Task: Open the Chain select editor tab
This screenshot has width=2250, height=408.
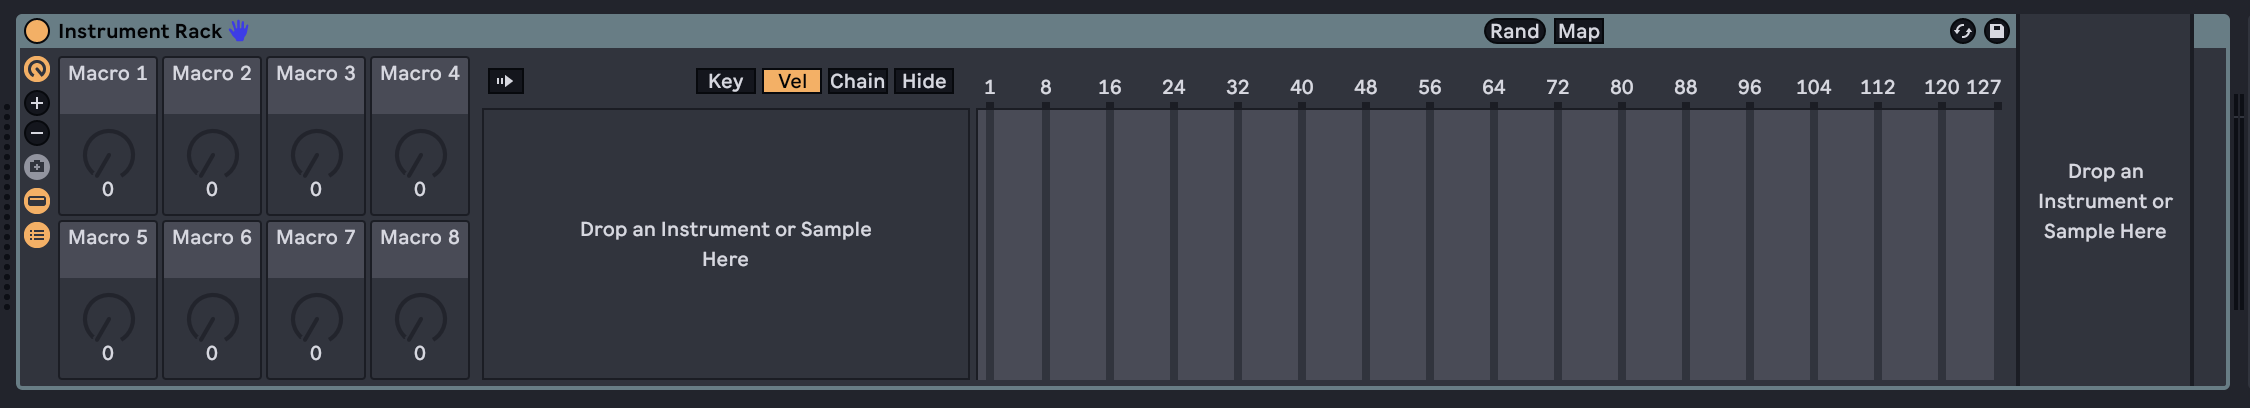Action: coord(857,81)
